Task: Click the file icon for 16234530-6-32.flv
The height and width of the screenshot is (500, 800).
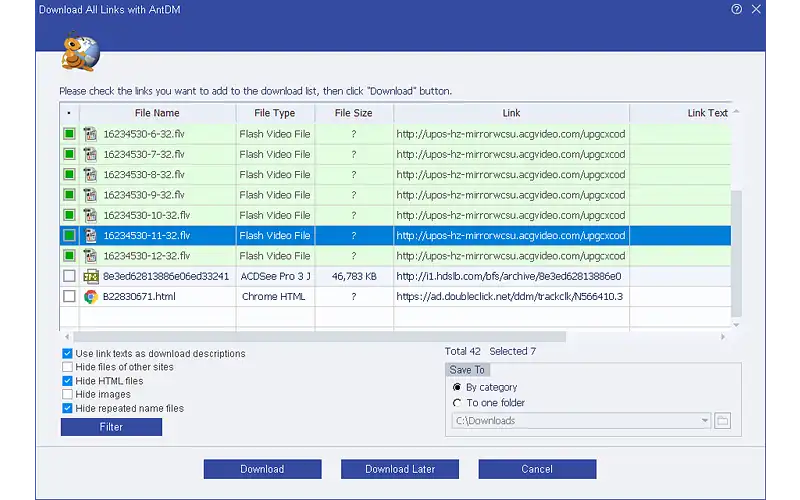Action: pyautogui.click(x=90, y=134)
